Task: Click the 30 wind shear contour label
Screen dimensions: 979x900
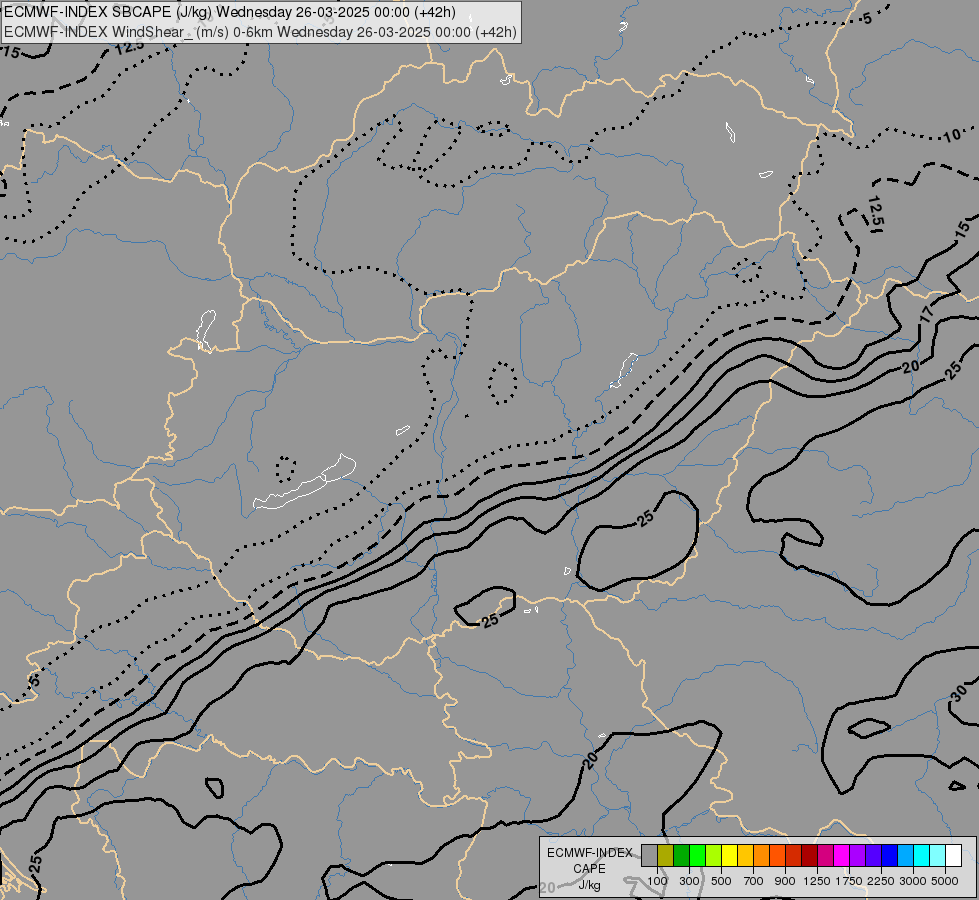Action: coord(959,692)
